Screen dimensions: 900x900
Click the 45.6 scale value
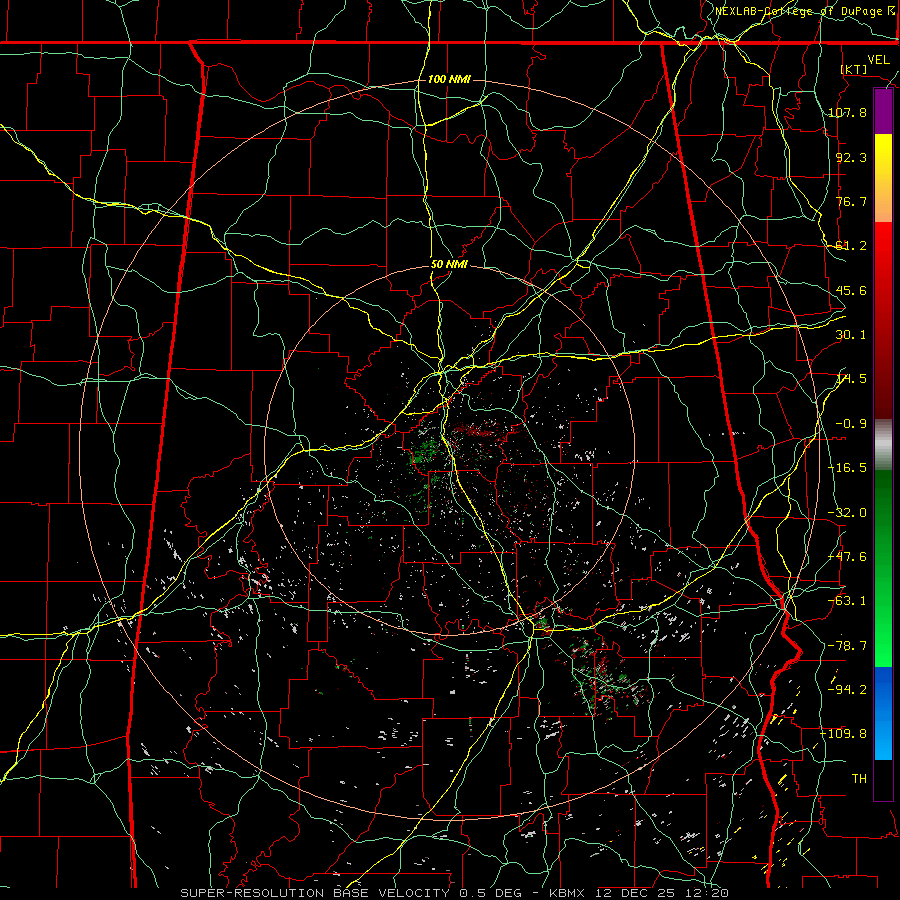coord(851,290)
